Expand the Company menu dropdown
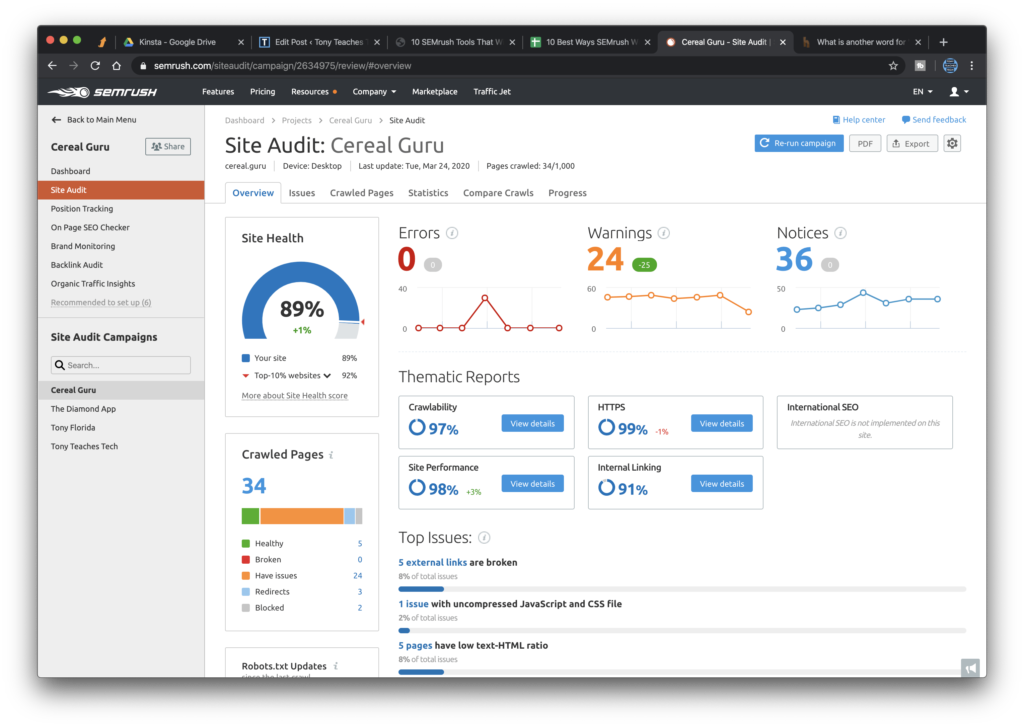 (x=374, y=92)
